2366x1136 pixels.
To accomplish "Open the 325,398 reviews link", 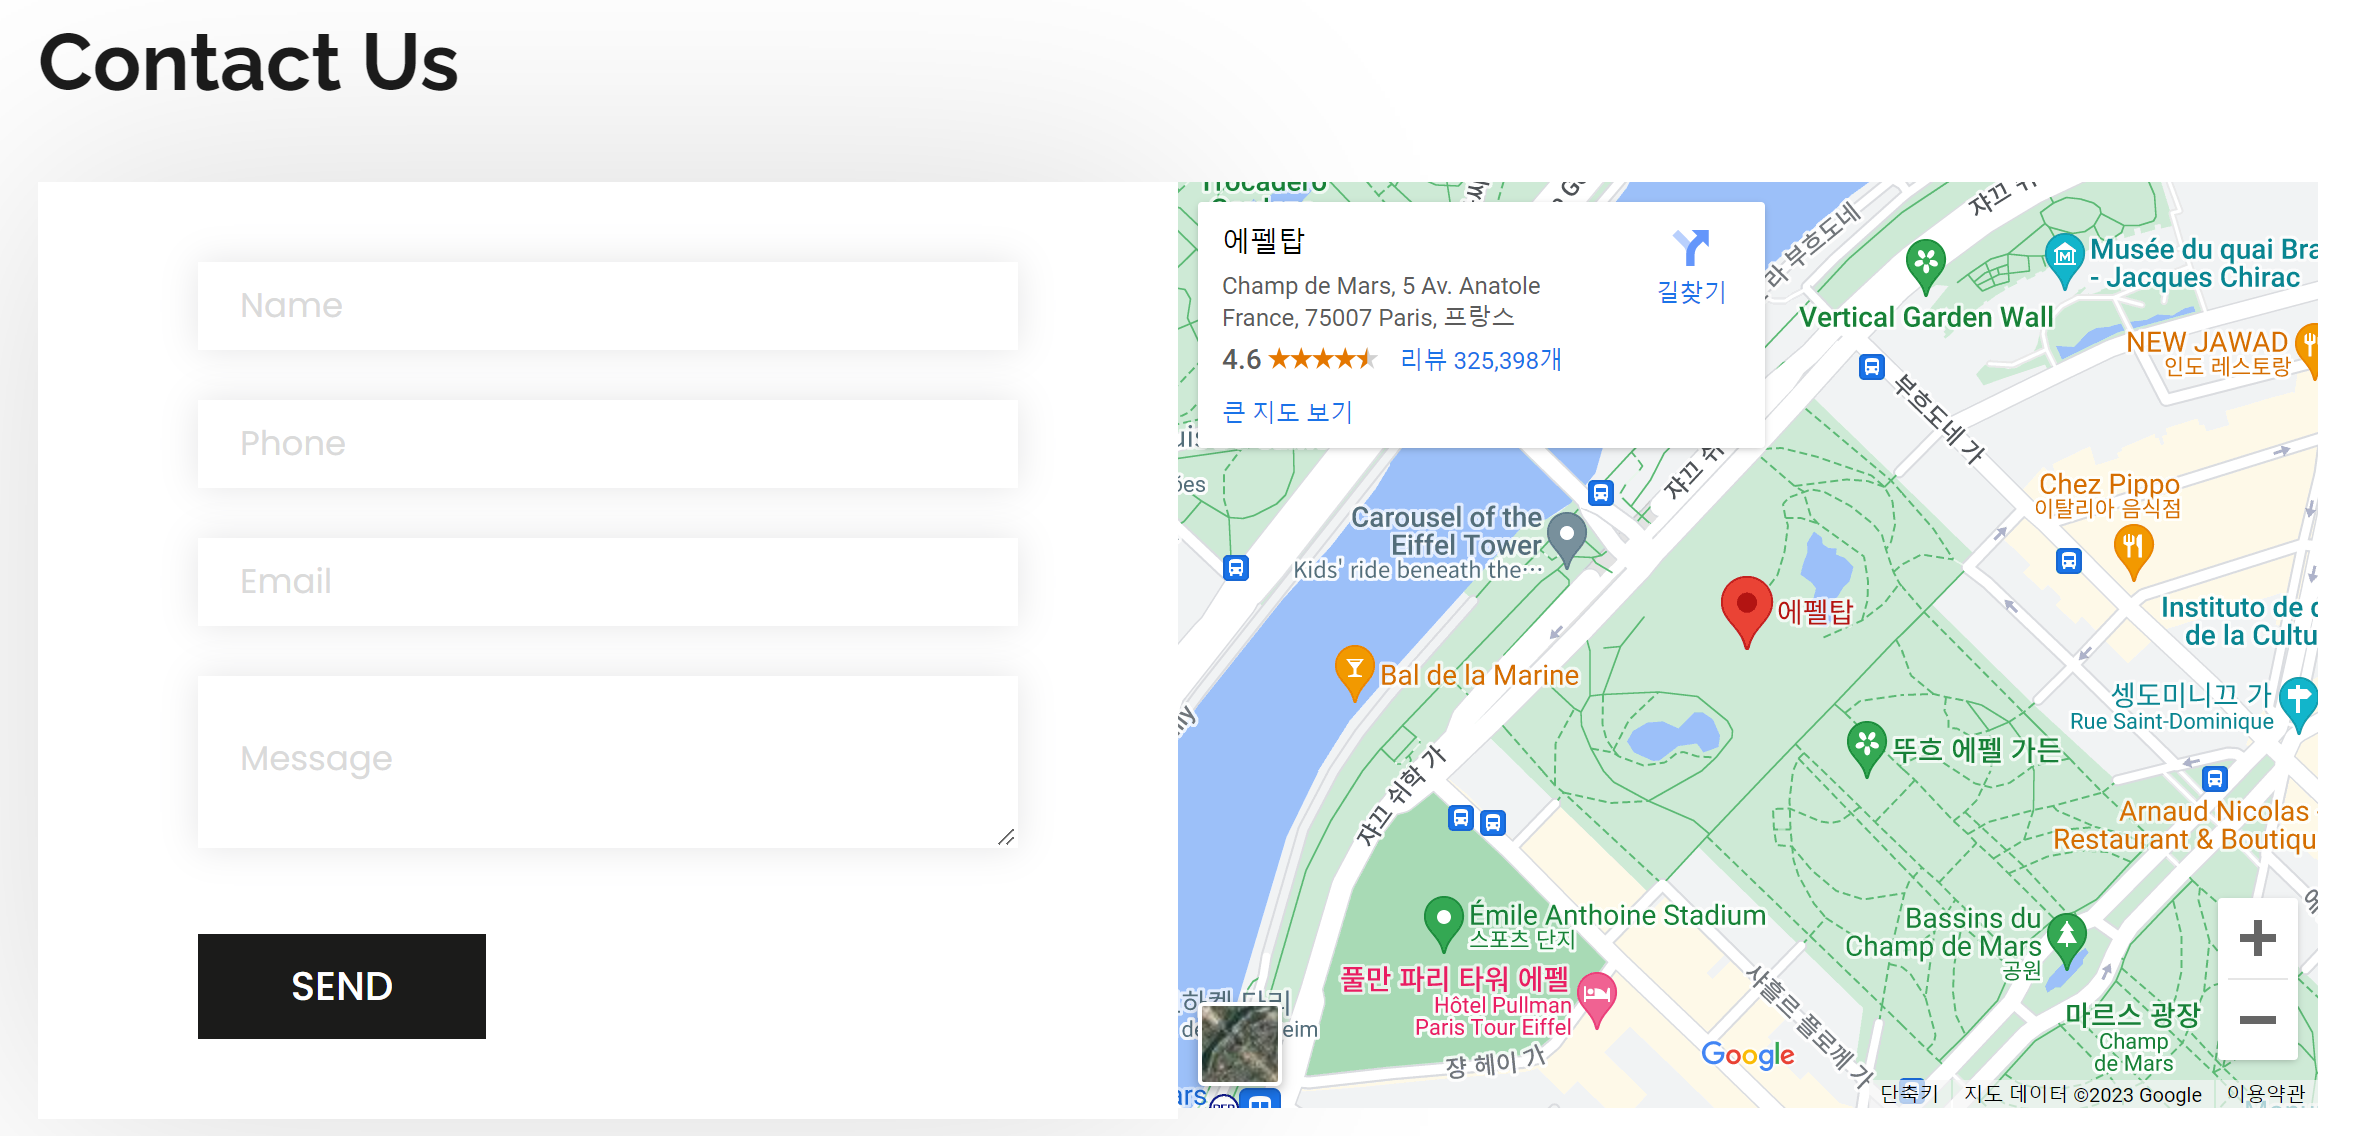I will click(1481, 360).
